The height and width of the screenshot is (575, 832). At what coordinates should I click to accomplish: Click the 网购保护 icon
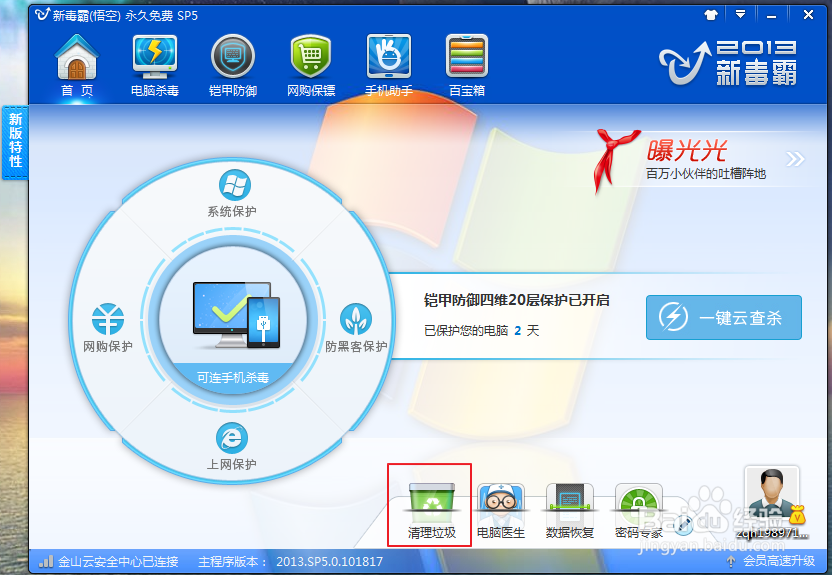point(108,319)
